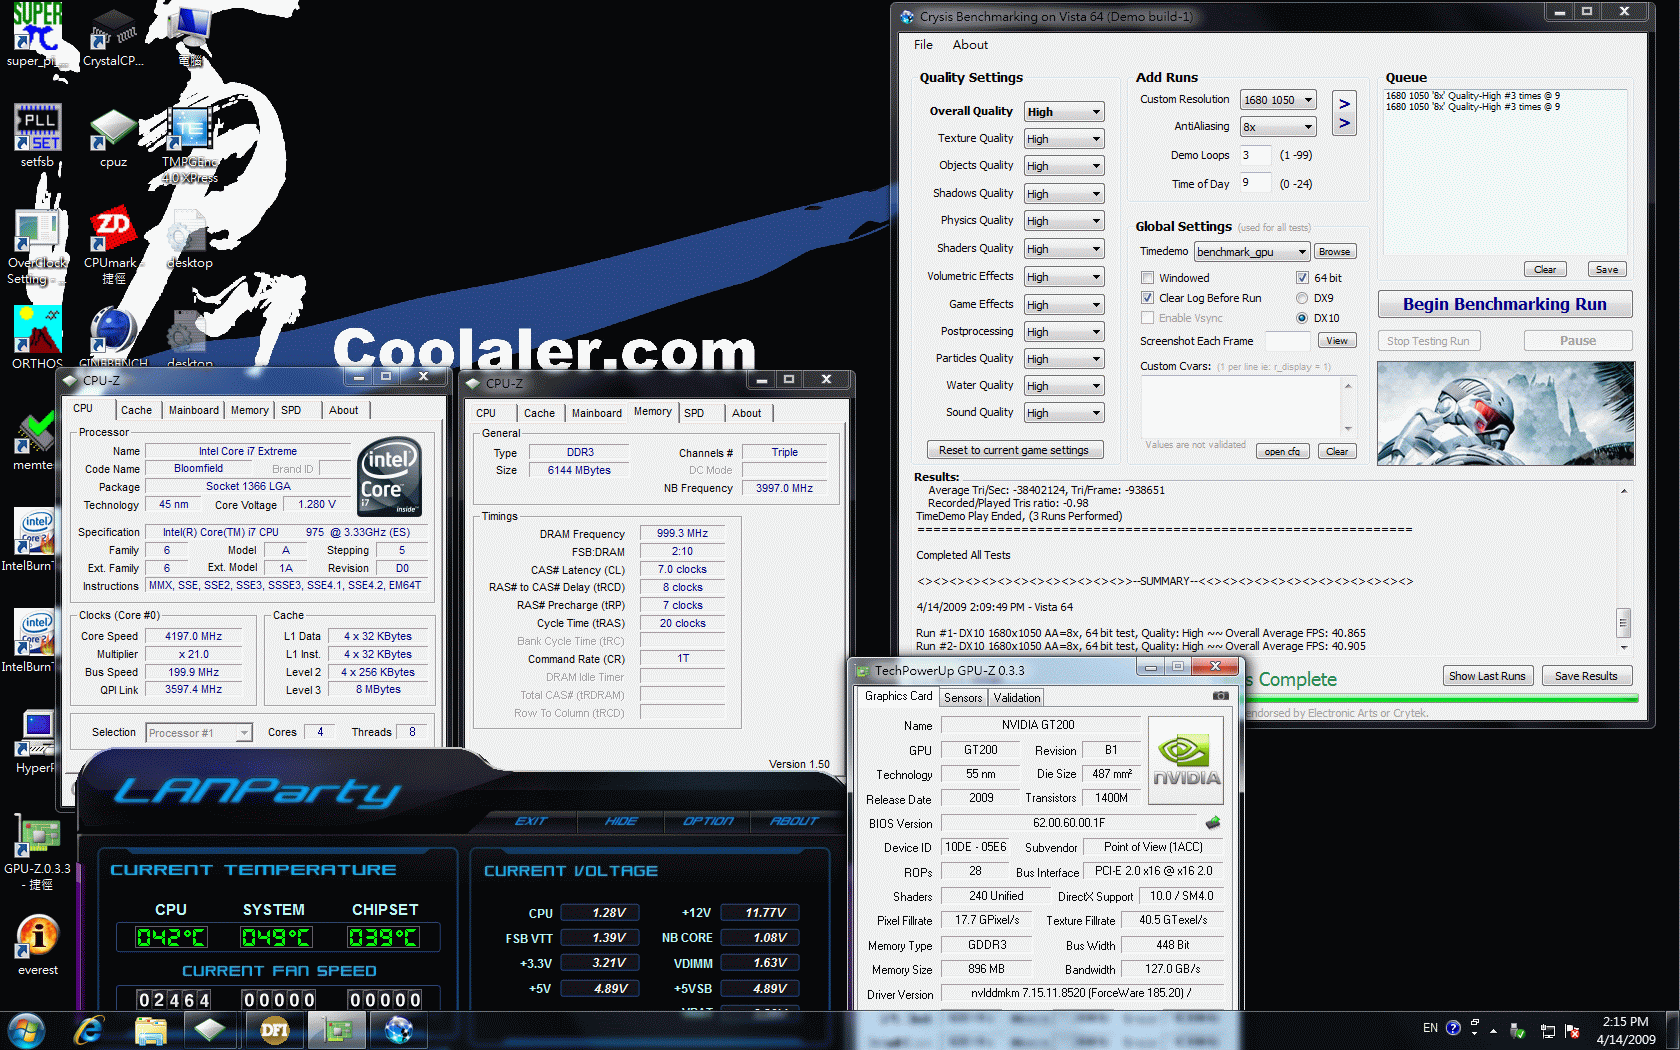Screen dimensions: 1680x1050
Task: Open the Sensors tab in GPU-Z
Action: pos(963,698)
